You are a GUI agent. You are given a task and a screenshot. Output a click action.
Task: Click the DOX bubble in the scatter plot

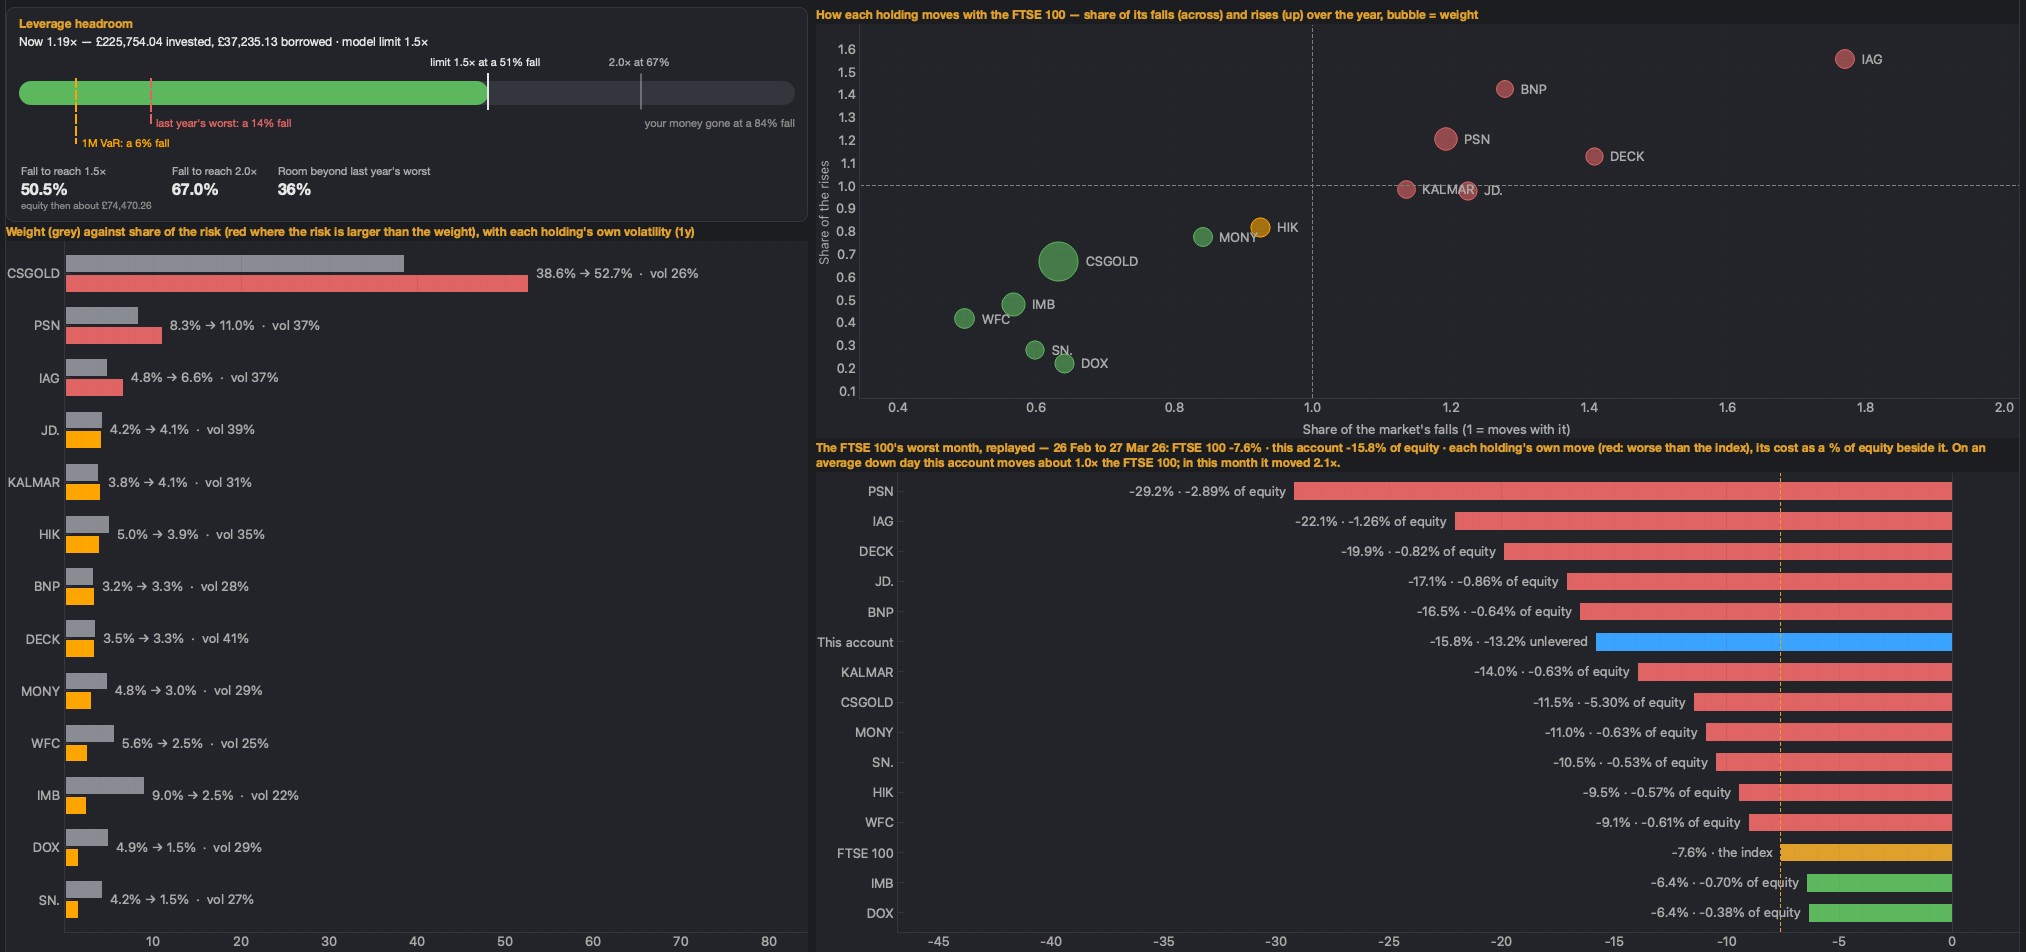click(x=1064, y=363)
